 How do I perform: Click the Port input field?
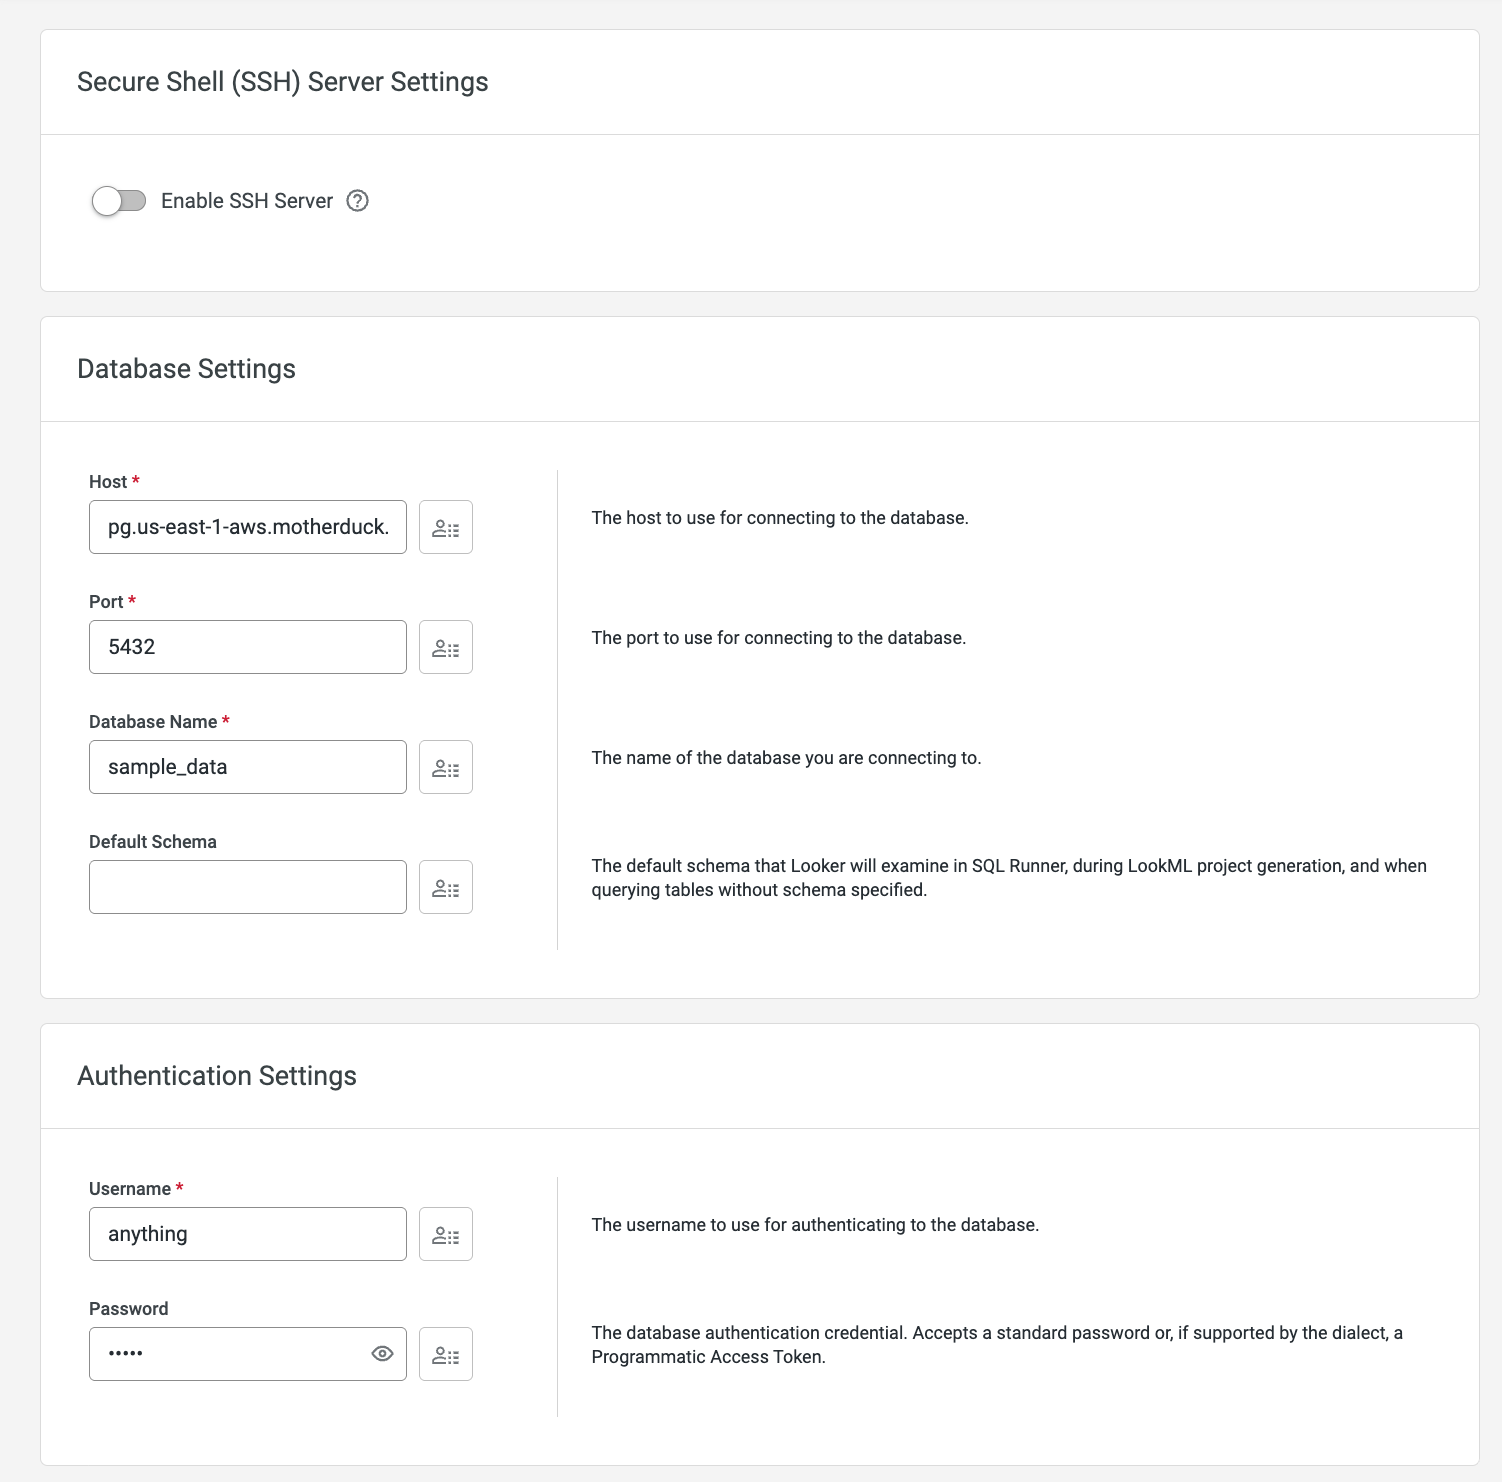[x=248, y=647]
